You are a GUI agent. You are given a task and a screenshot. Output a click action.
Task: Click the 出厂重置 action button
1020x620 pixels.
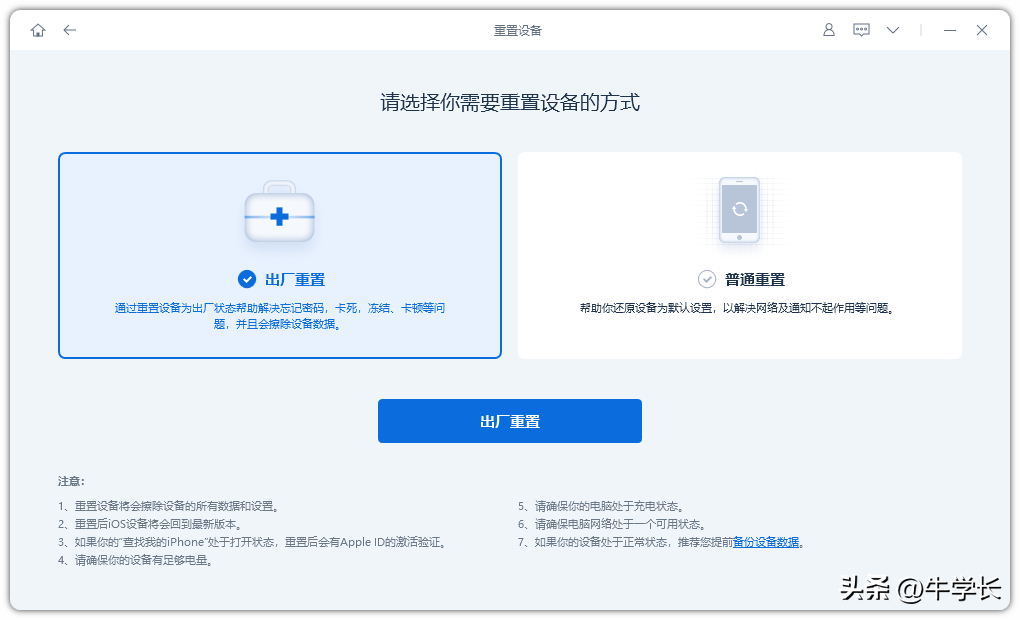pos(510,421)
